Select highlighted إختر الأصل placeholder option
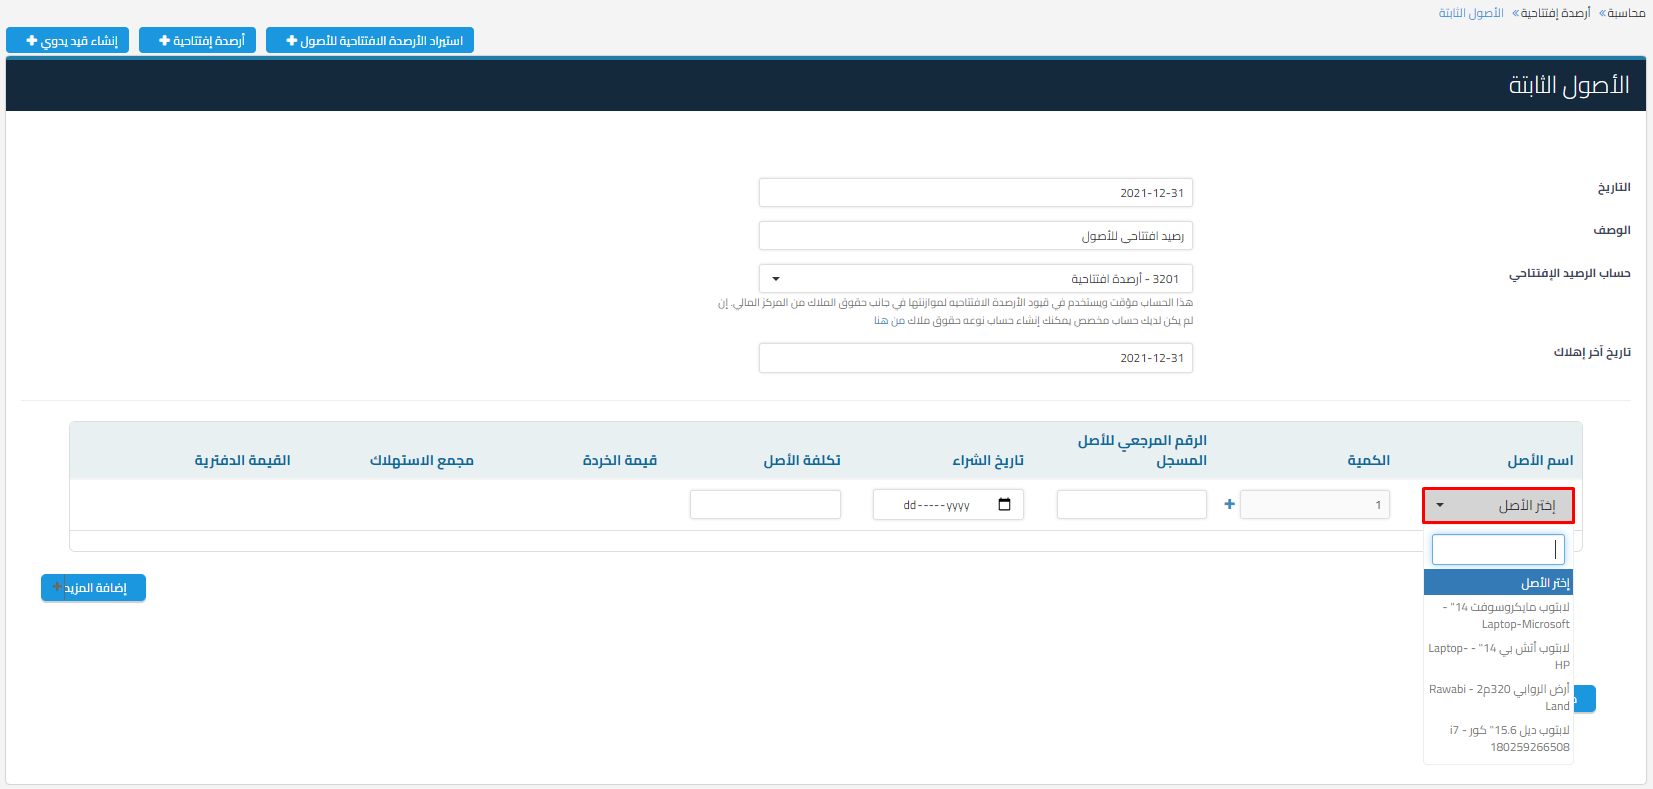 1498,583
